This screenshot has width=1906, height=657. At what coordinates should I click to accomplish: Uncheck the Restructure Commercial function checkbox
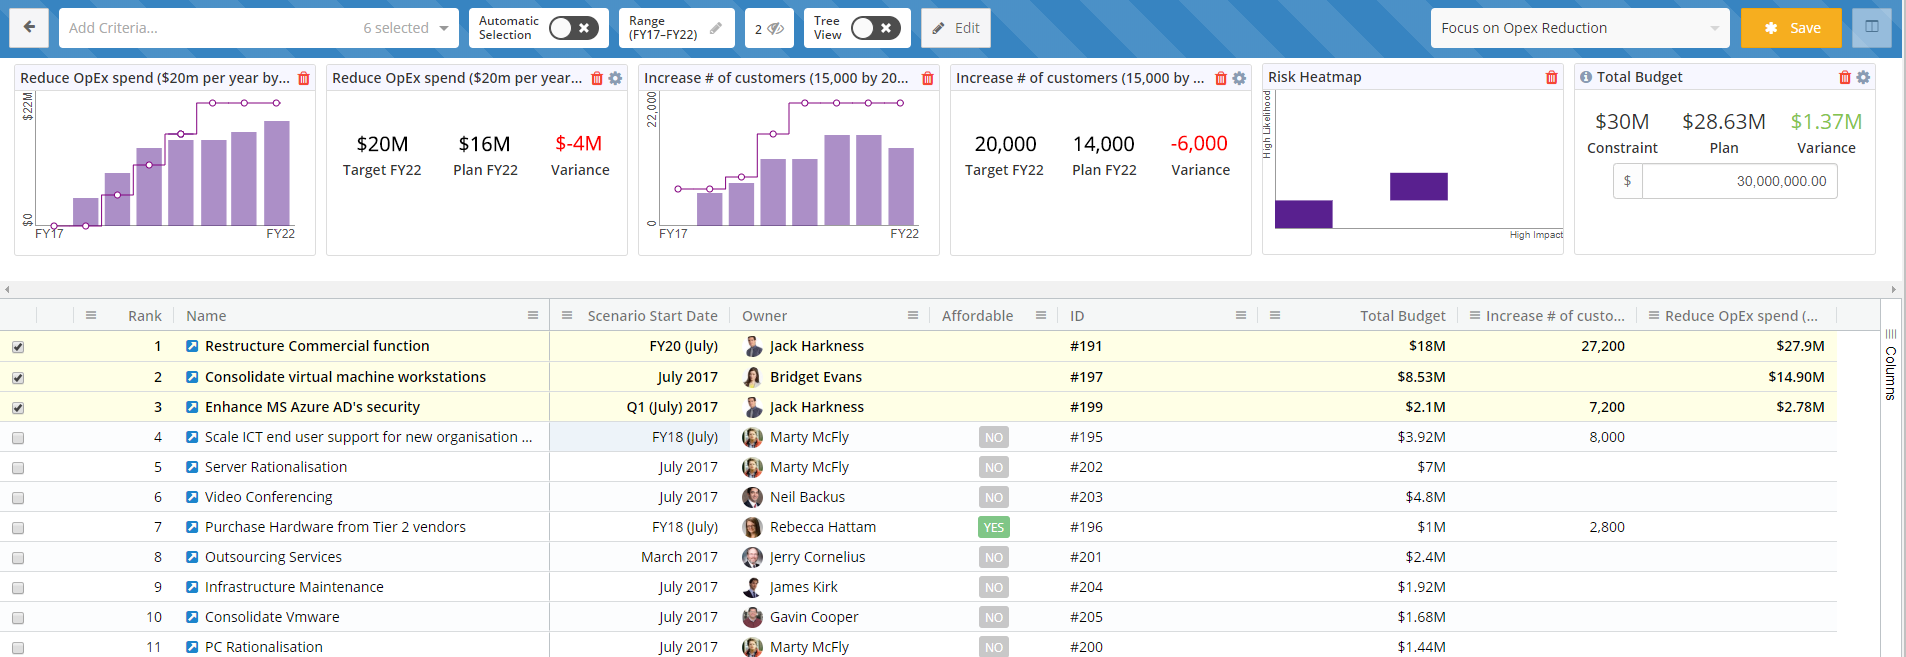[x=18, y=347]
